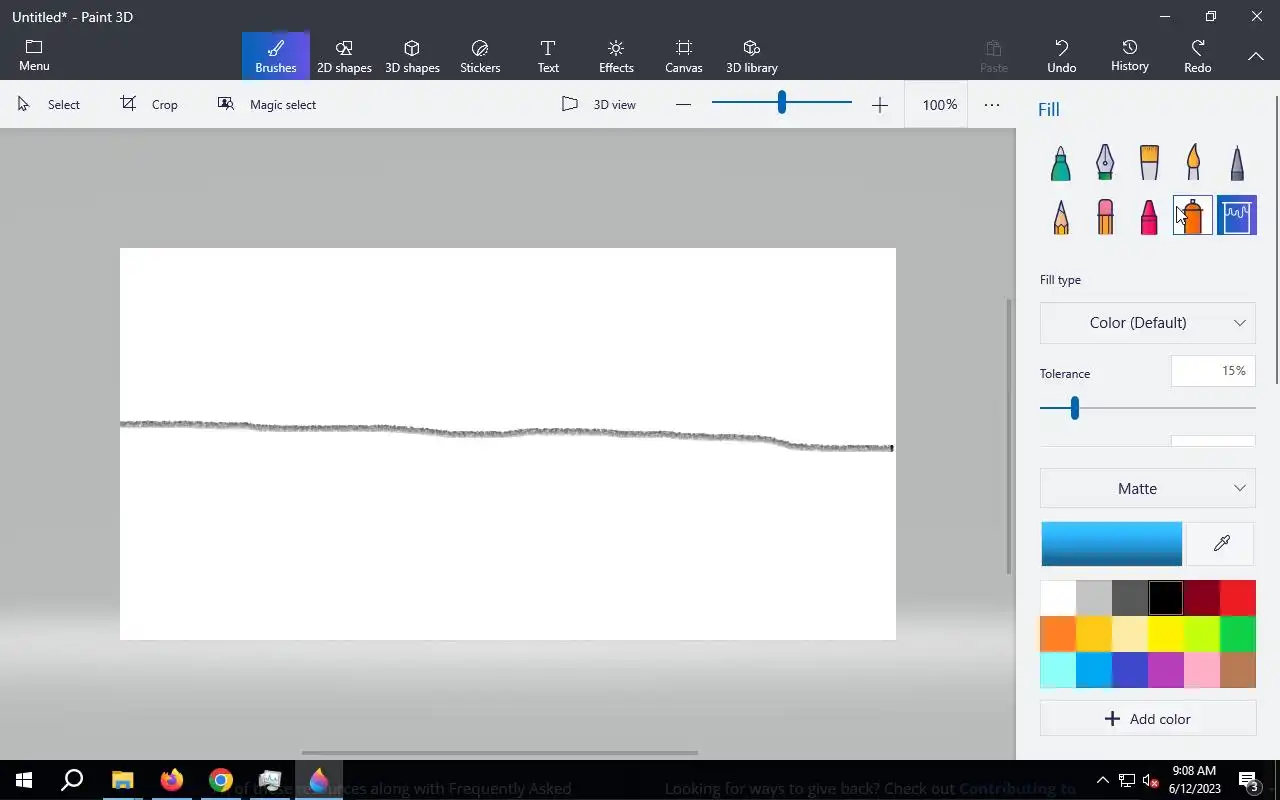
Task: Select the Marker brush
Action: 1061,163
